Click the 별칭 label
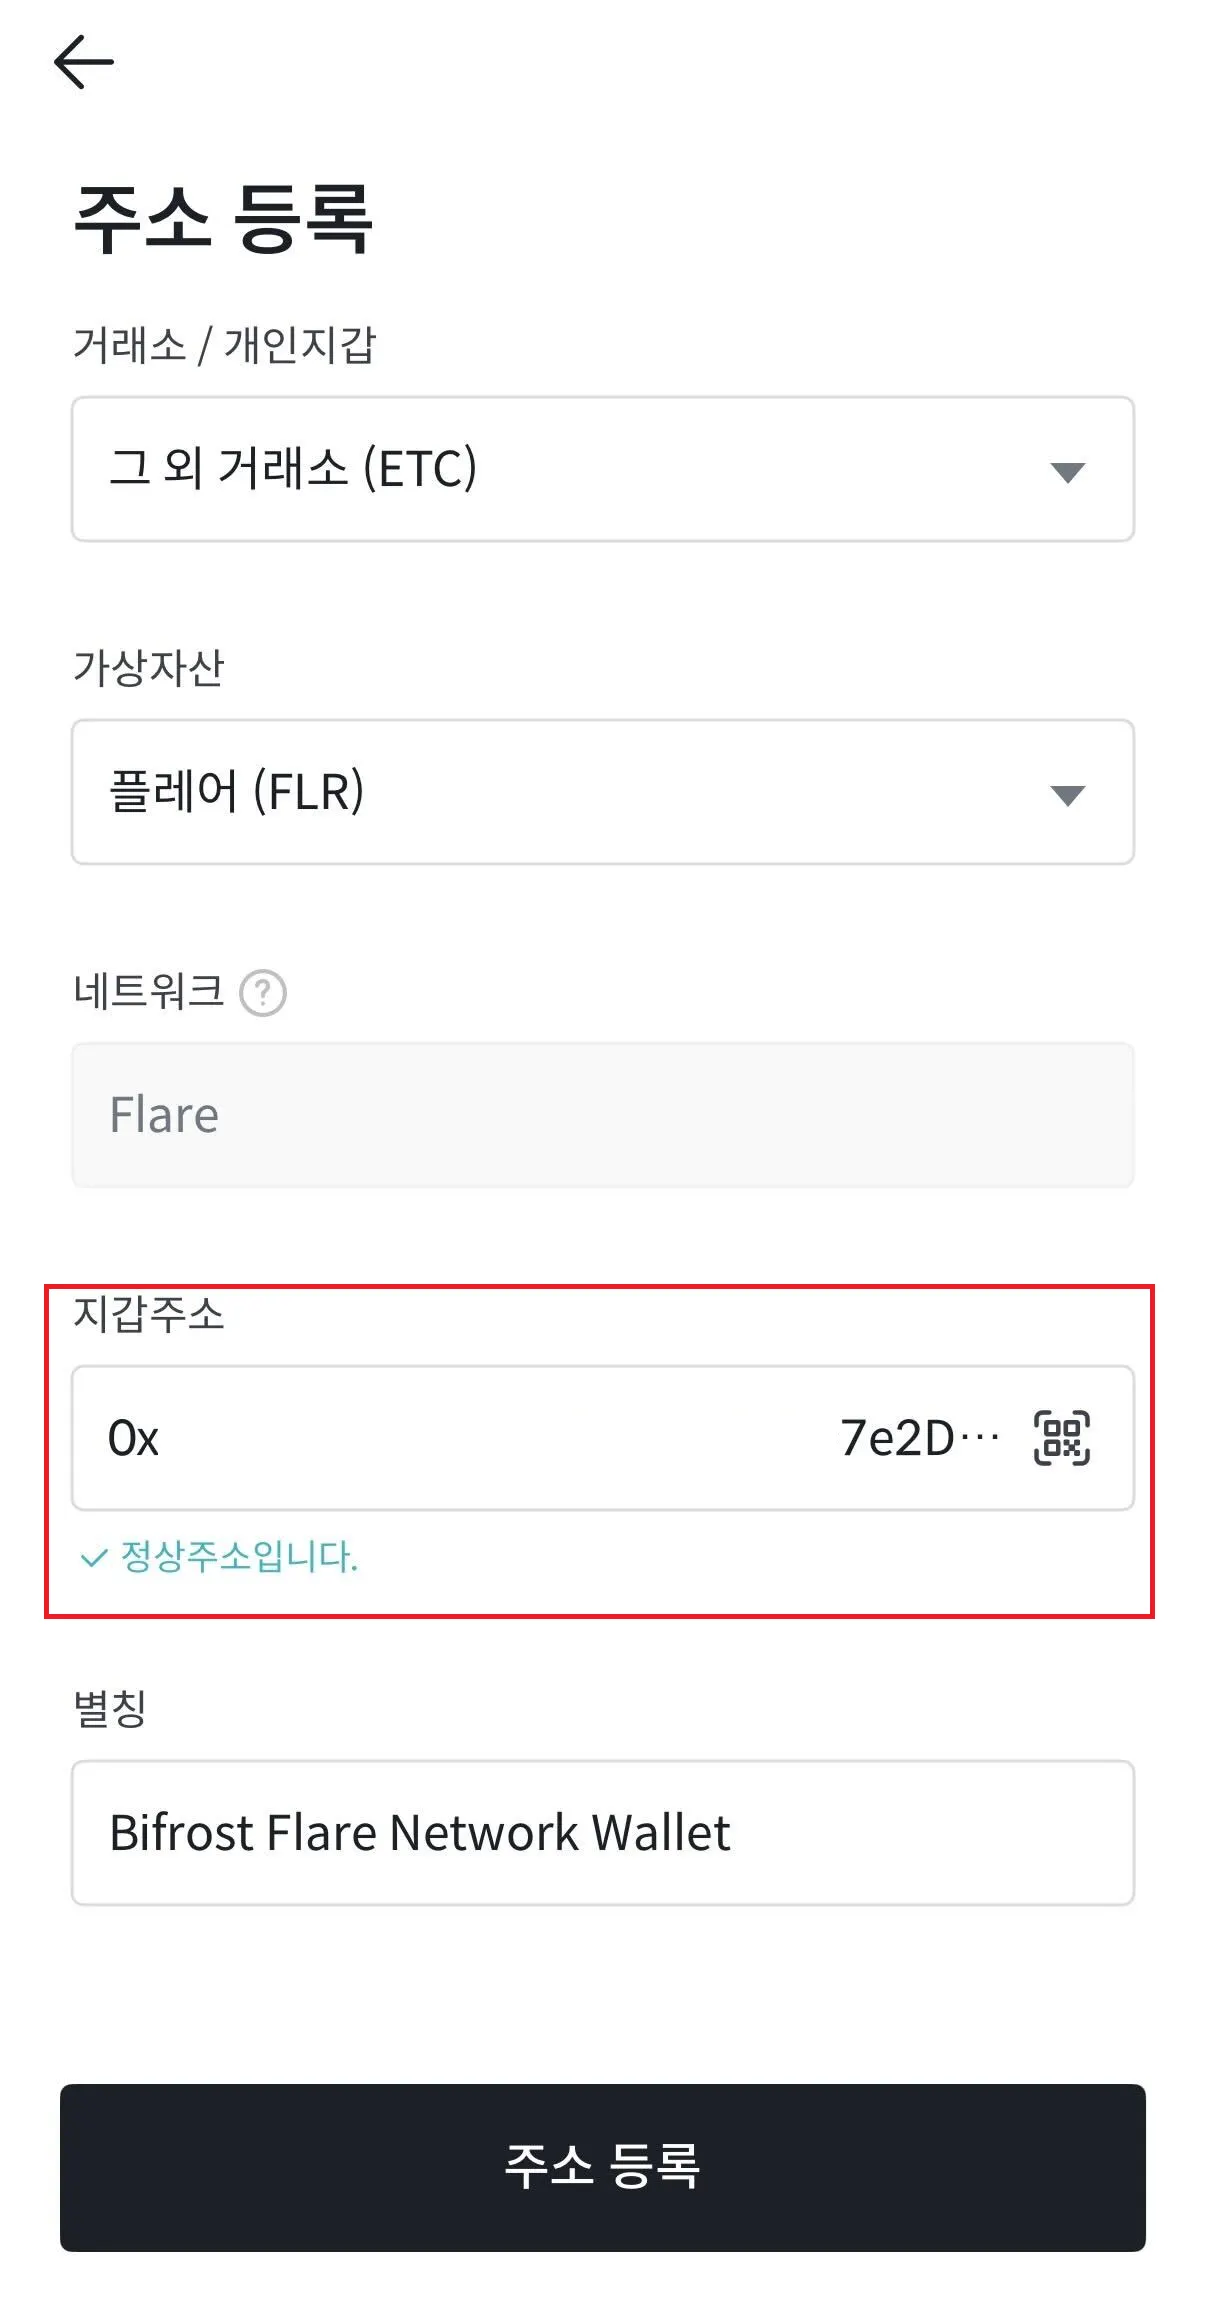Screen dimensions: 1206x2312 click(x=111, y=1709)
